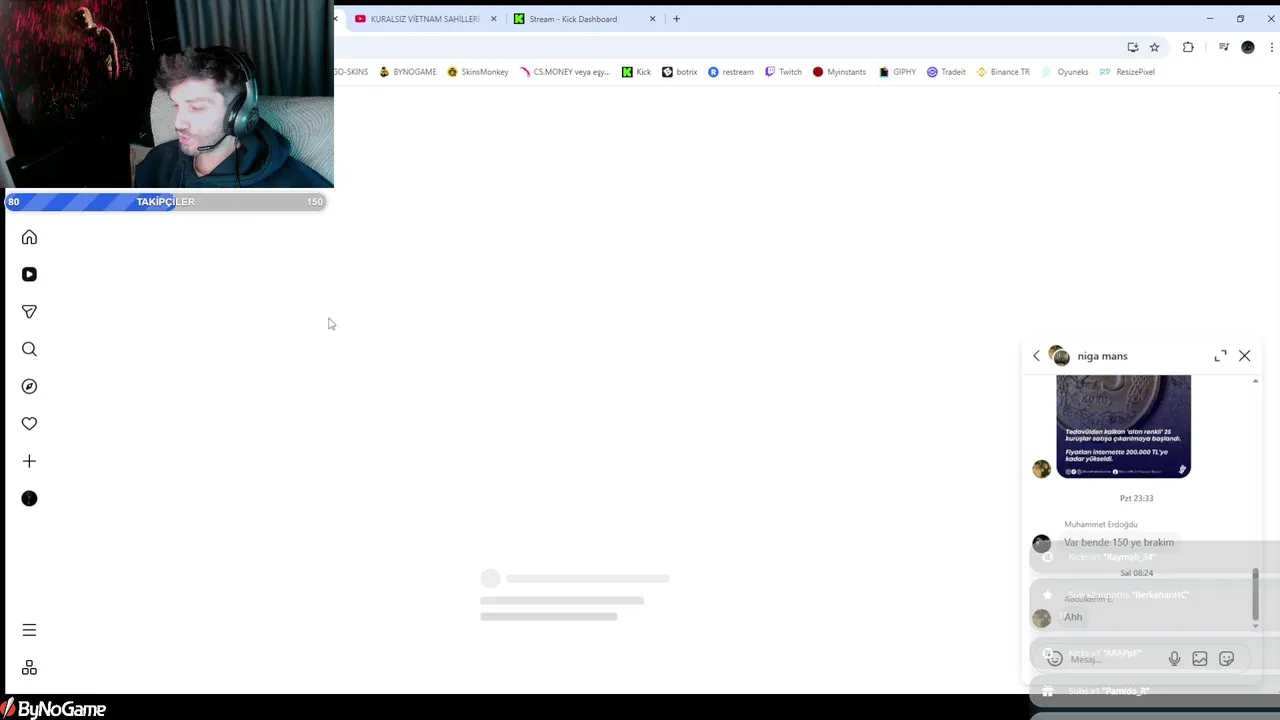Click the message "Var bende 150 ye brakim"
The width and height of the screenshot is (1280, 720).
(x=1119, y=542)
